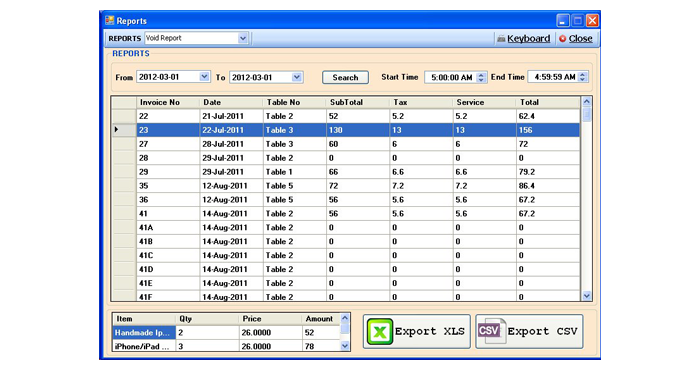Click the Export XLS green spreadsheet icon
700x371 pixels.
[x=379, y=331]
